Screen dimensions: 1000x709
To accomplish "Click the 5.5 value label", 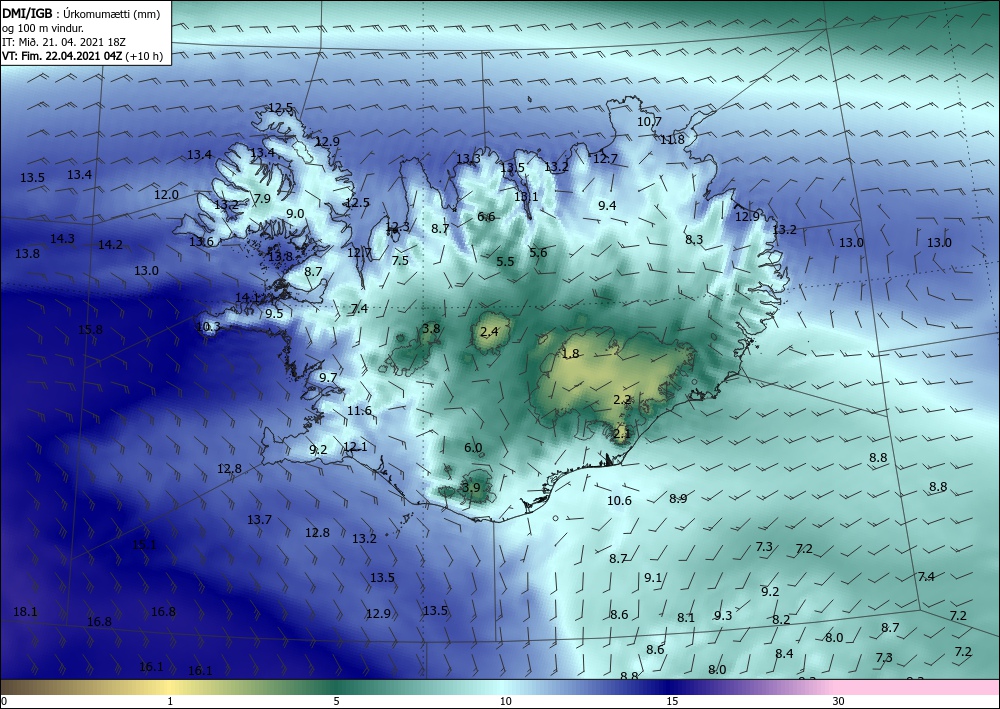I will tap(505, 261).
